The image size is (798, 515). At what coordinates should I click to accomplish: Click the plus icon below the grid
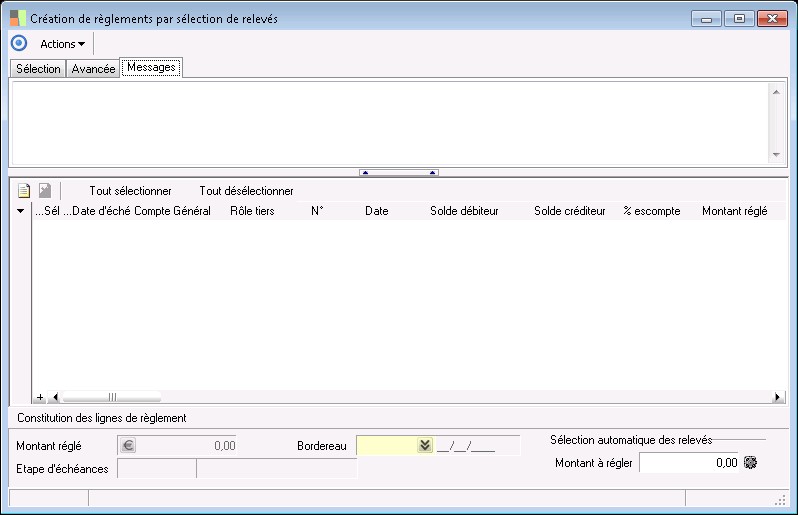(x=40, y=397)
